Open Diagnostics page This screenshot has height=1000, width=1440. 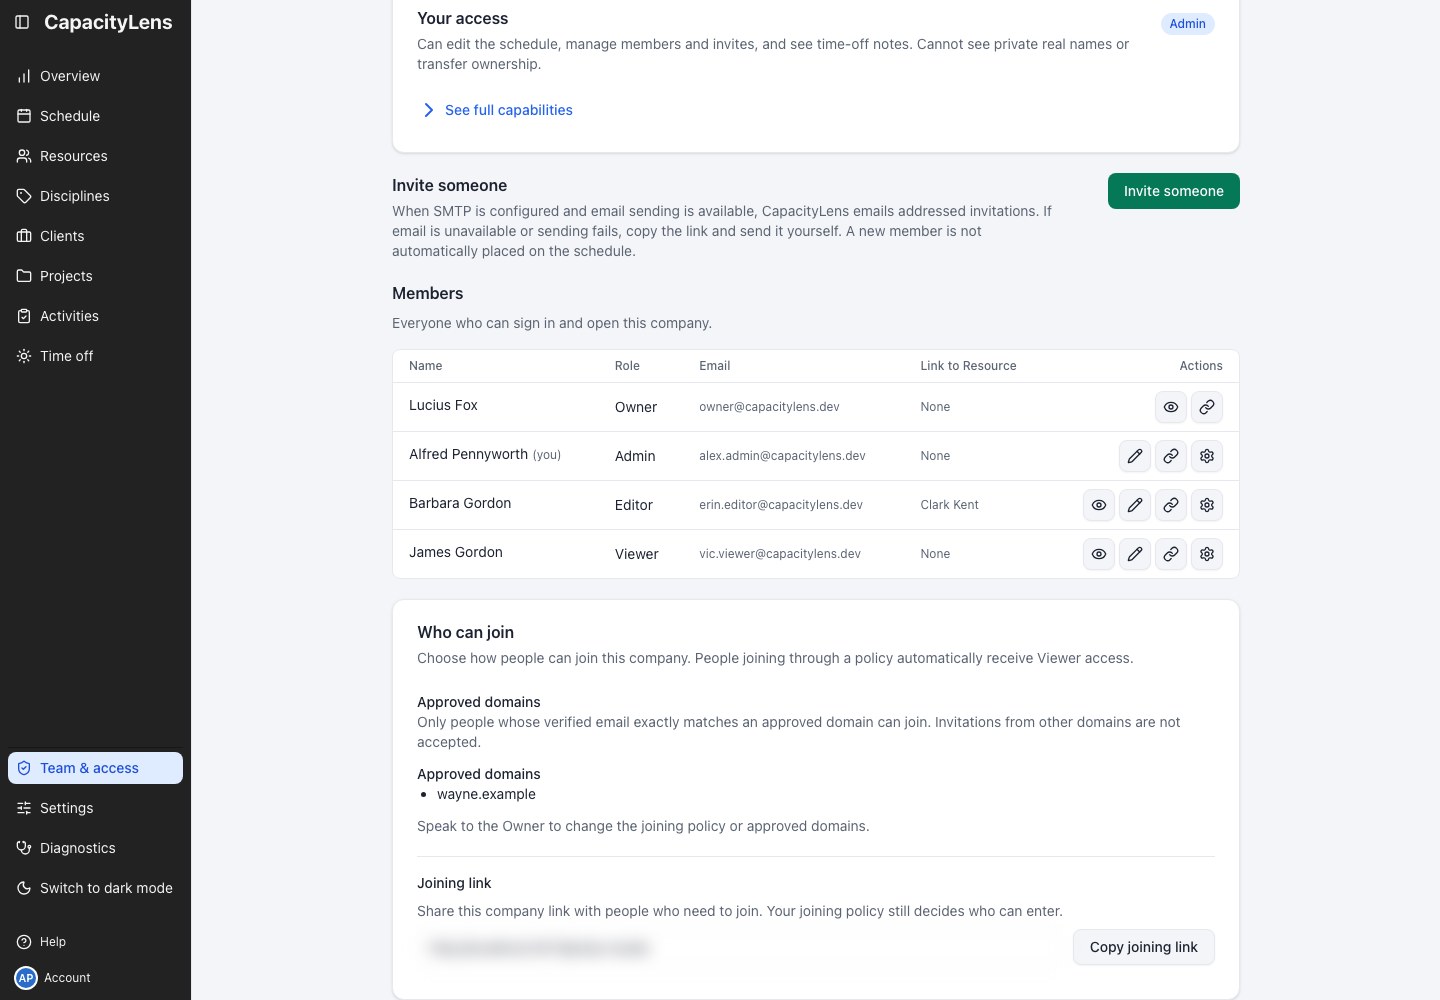(95, 848)
